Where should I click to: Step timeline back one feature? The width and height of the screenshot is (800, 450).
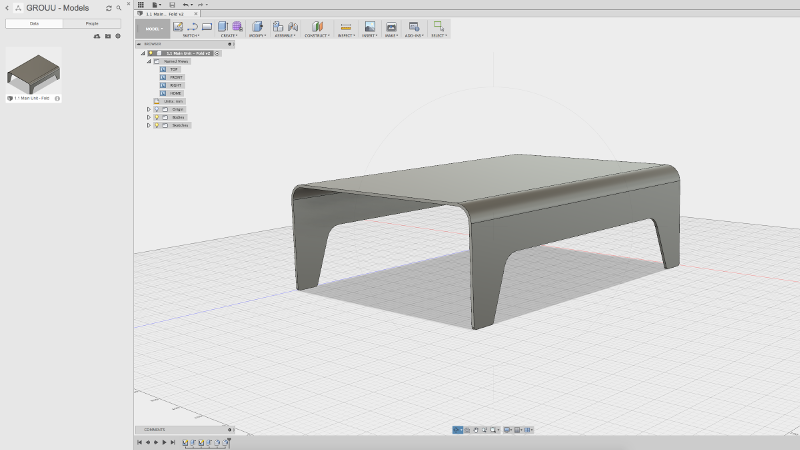pyautogui.click(x=148, y=442)
